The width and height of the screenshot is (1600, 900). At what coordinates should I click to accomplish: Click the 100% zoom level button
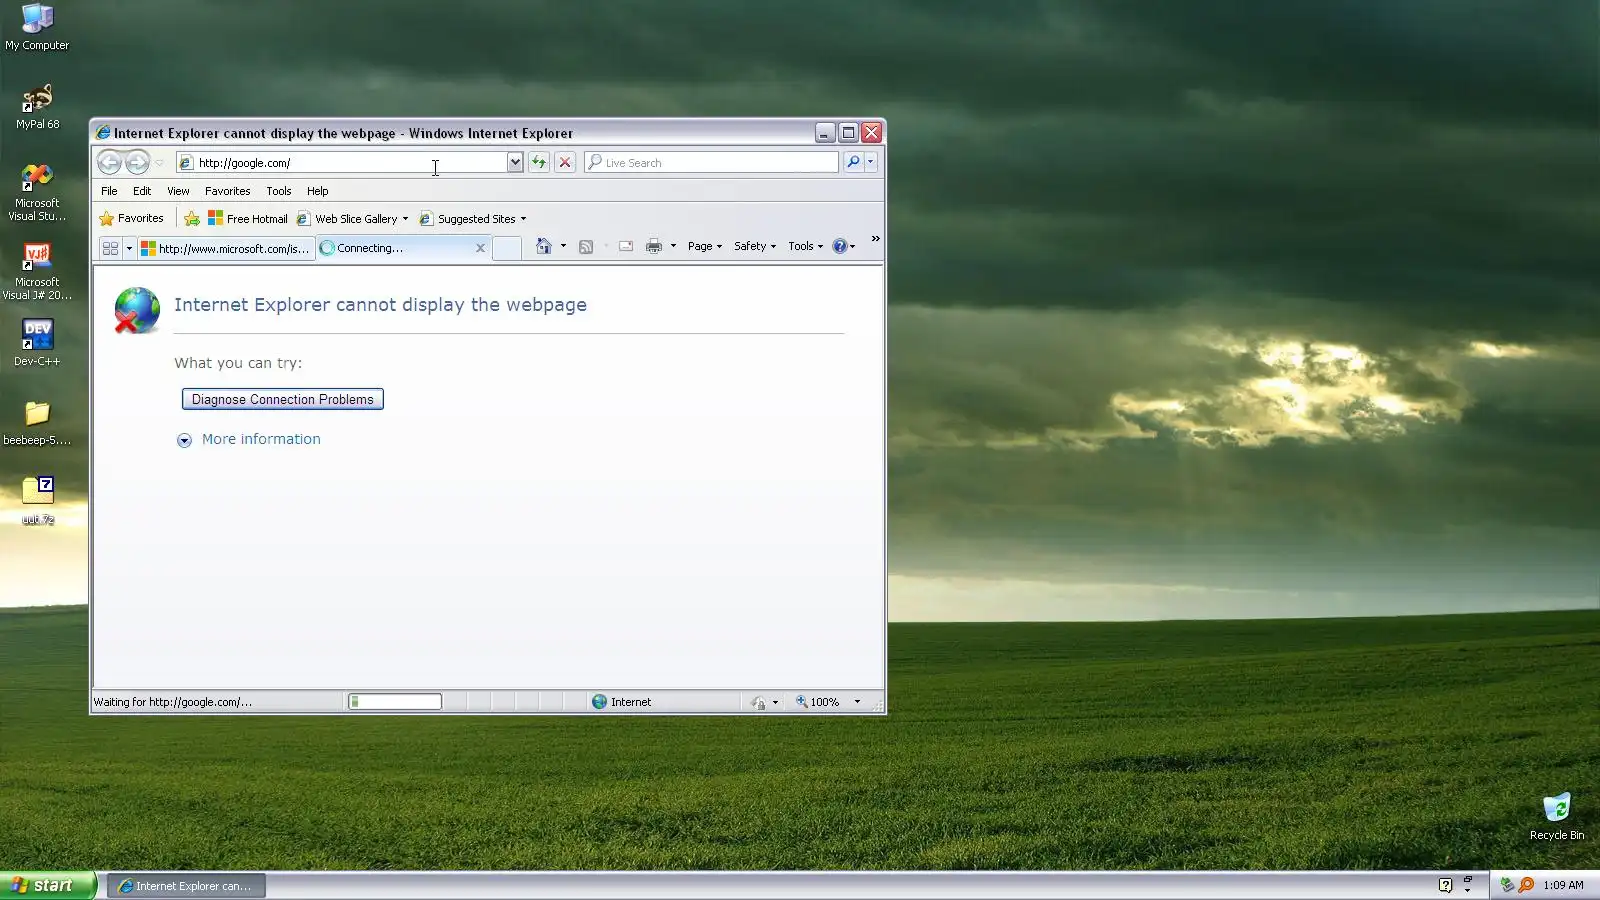818,702
